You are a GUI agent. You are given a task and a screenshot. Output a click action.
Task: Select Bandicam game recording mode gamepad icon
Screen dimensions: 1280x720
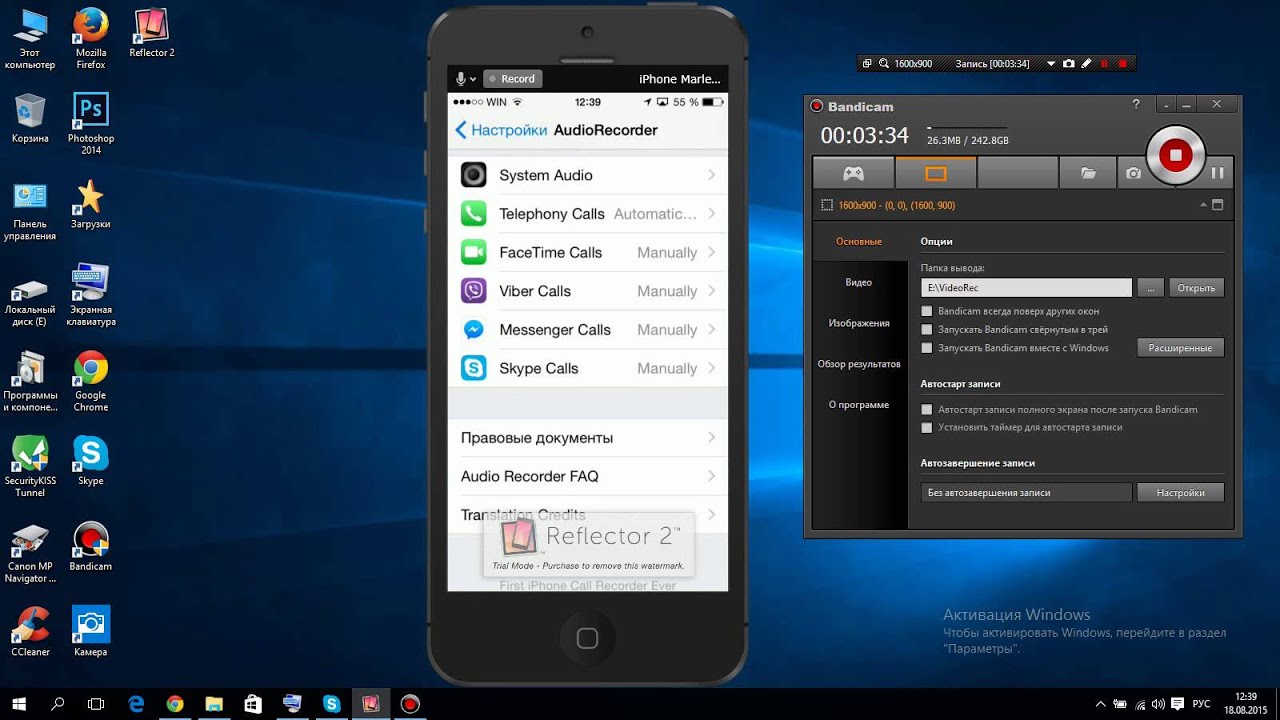(x=853, y=173)
